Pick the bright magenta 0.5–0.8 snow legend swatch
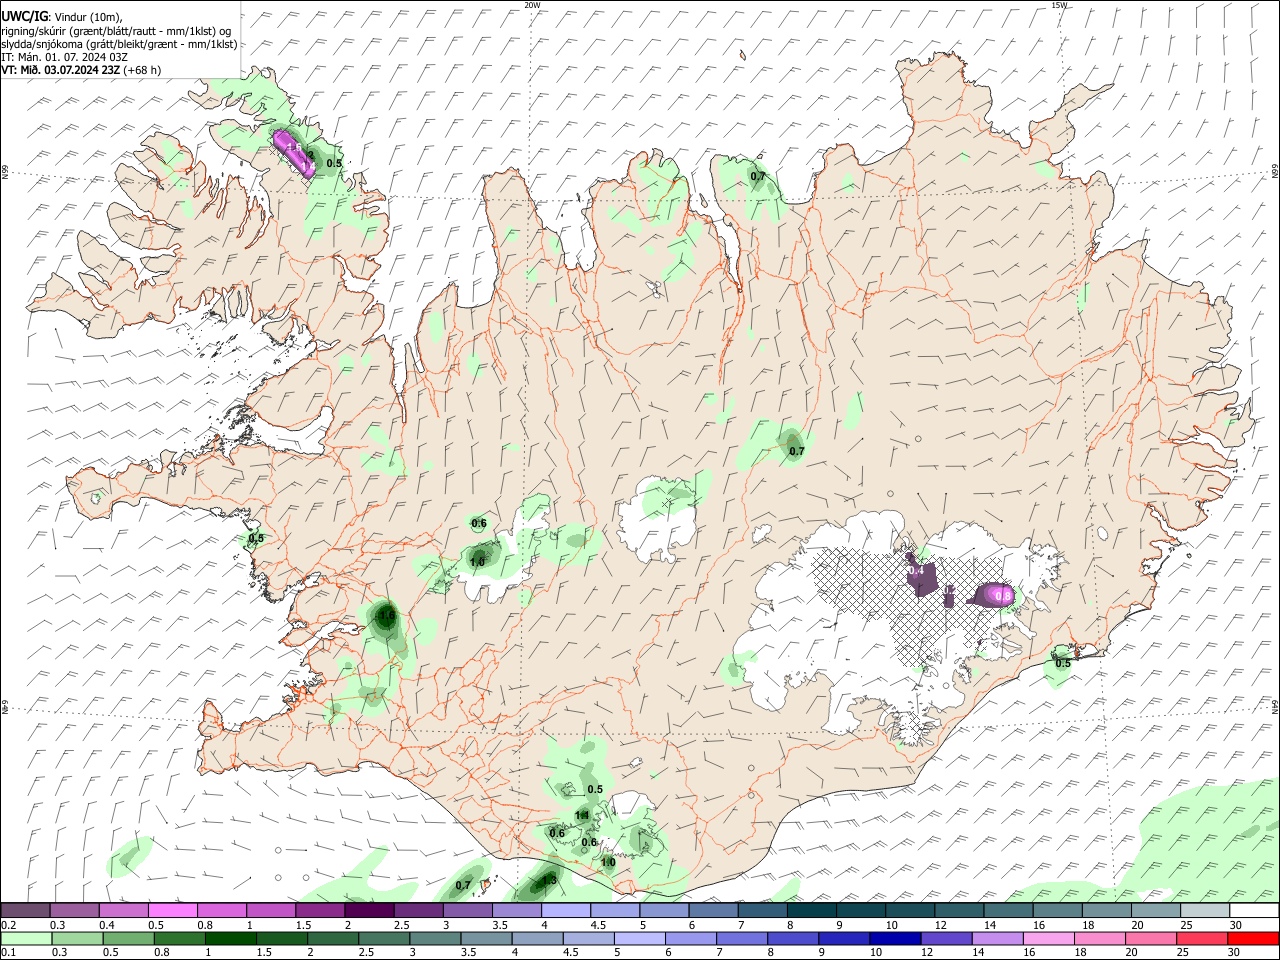This screenshot has height=960, width=1280. click(x=173, y=910)
